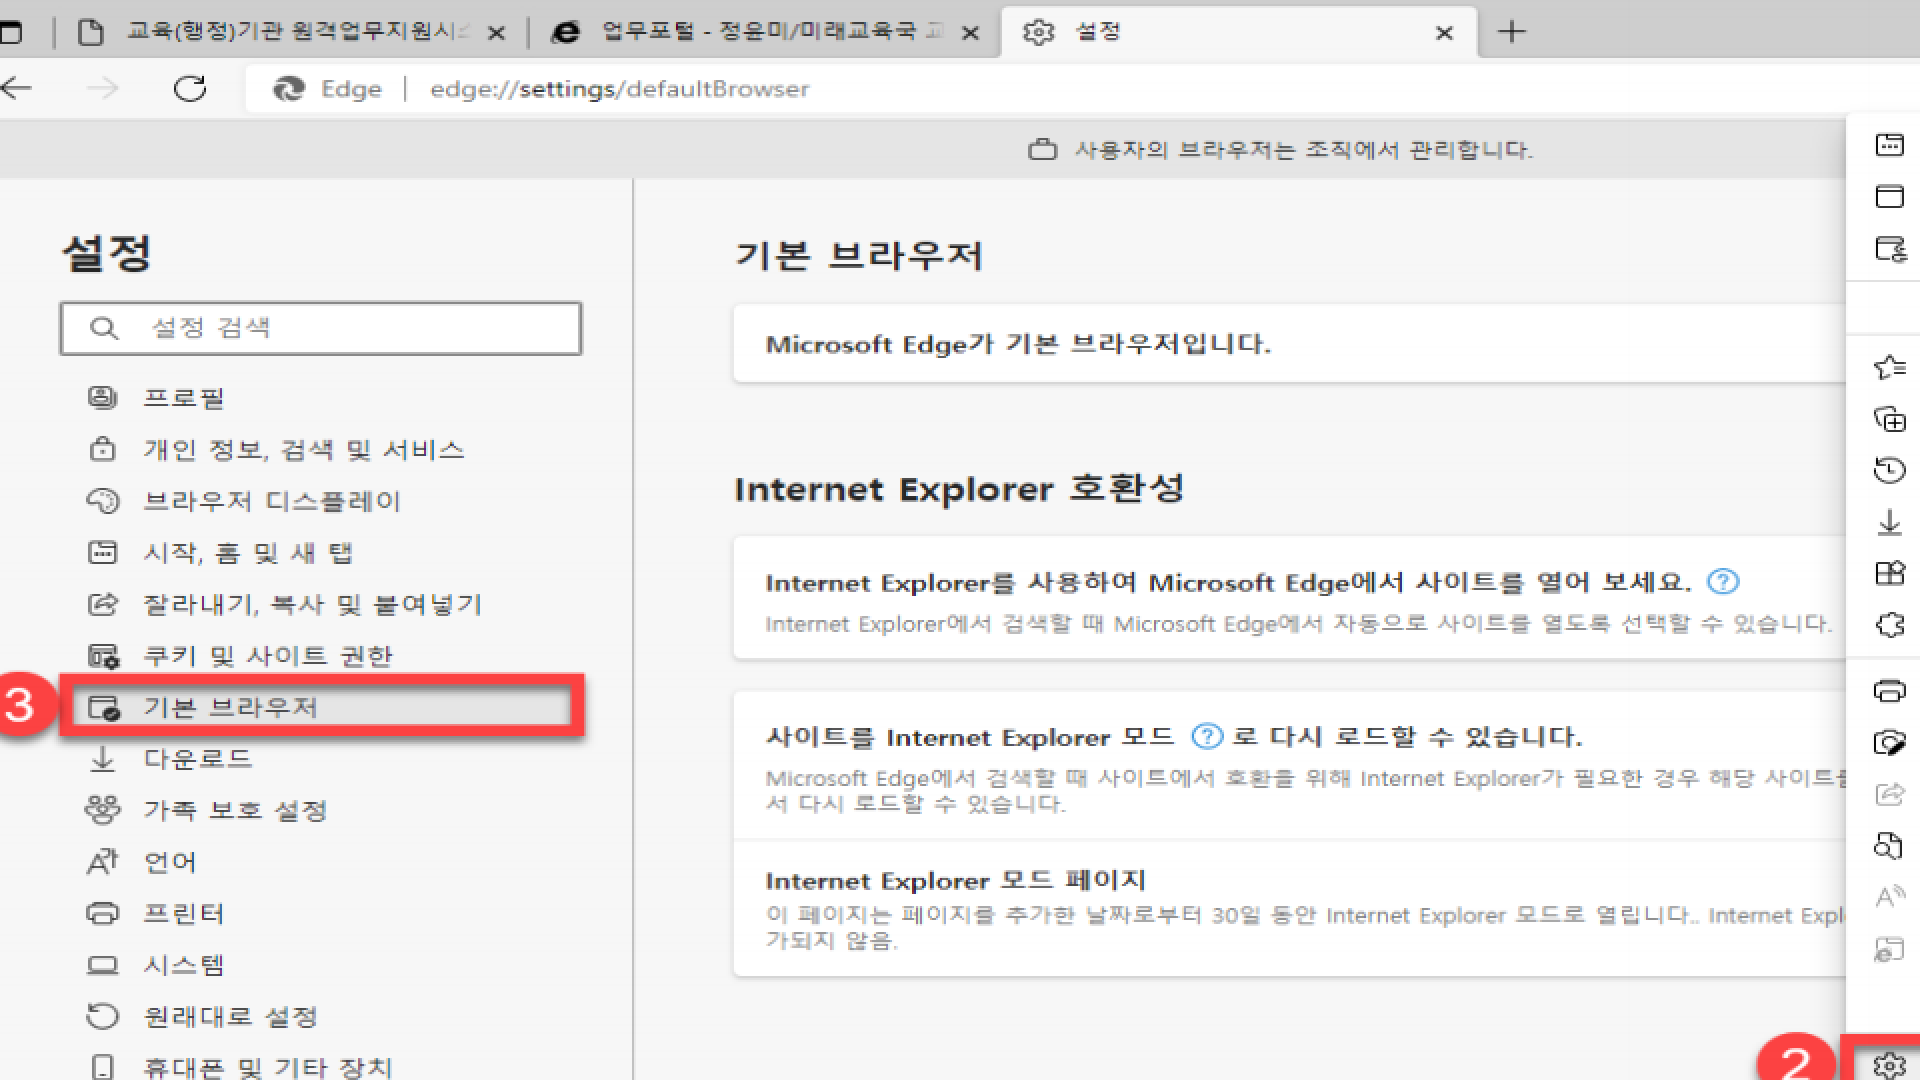1920x1080 pixels.
Task: Open the Extensions puzzle icon in the menu
Action: [1889, 625]
